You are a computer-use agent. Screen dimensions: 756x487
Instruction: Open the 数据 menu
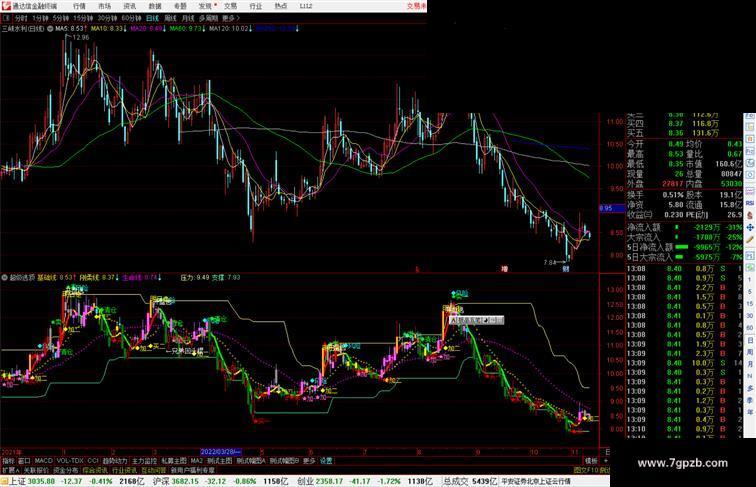(x=155, y=6)
